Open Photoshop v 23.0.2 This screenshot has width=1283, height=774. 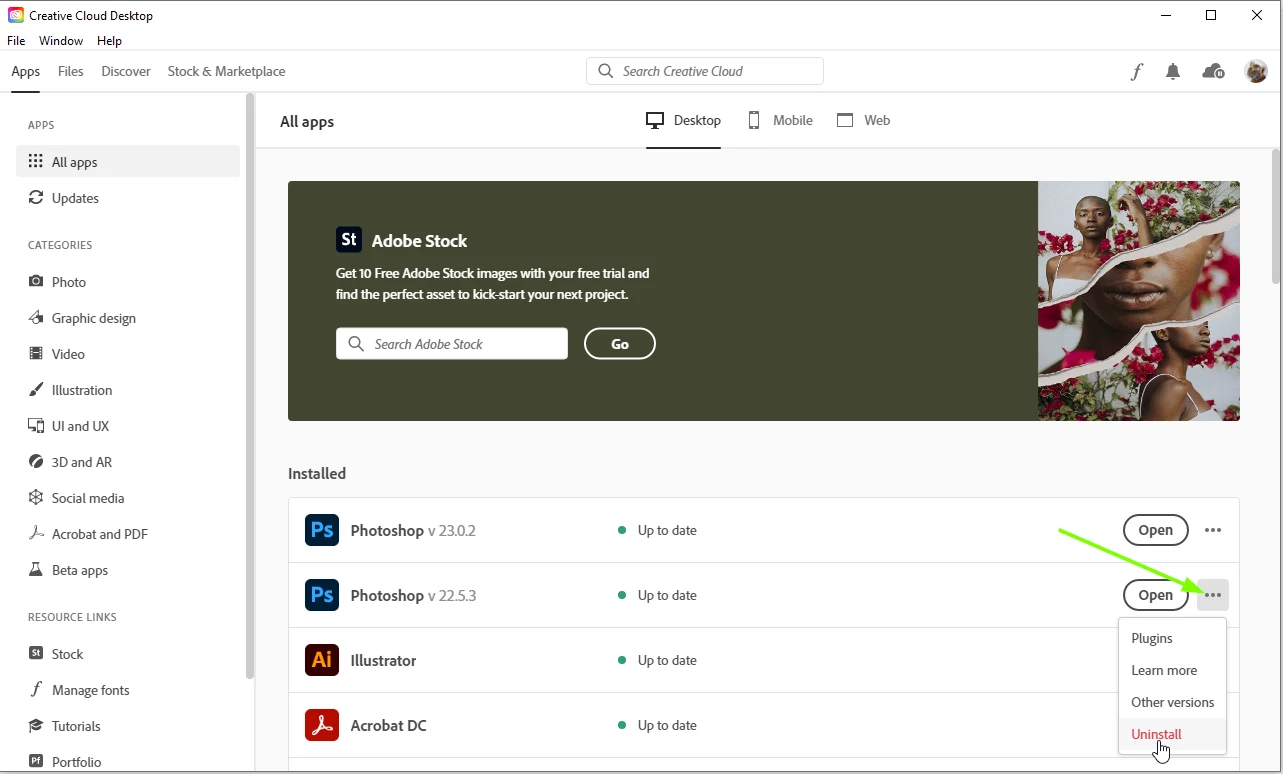(x=1156, y=530)
